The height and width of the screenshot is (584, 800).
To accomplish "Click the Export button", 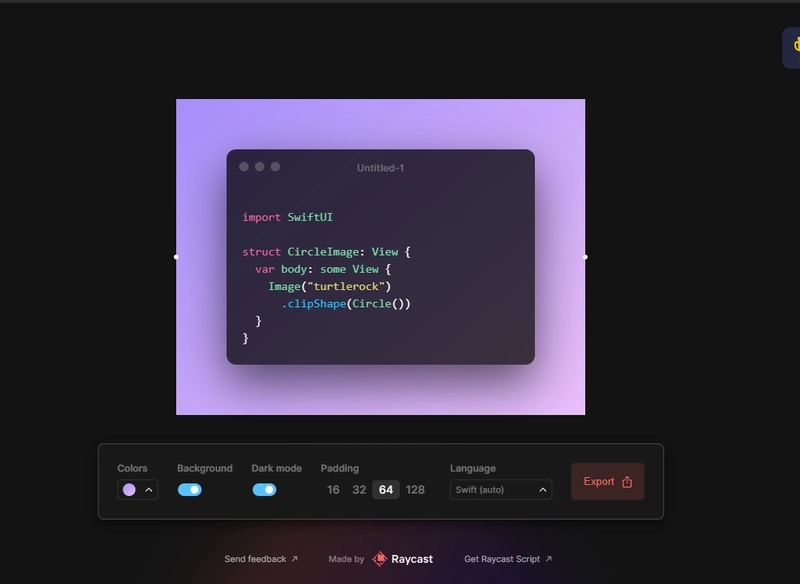I will [x=607, y=482].
